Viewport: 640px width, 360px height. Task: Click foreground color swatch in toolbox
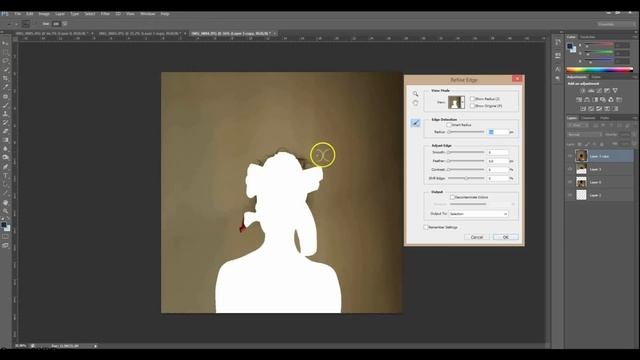pos(4,224)
